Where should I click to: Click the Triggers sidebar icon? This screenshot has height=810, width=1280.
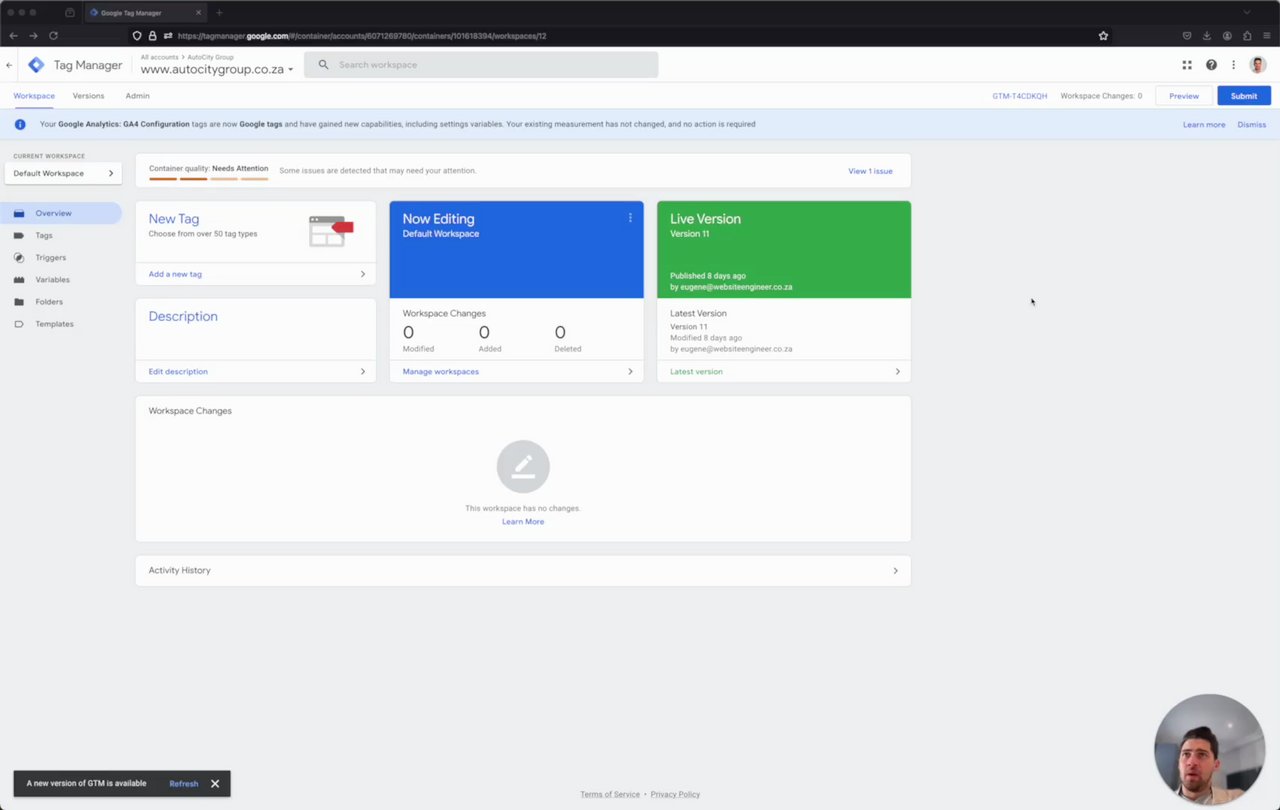(x=19, y=257)
